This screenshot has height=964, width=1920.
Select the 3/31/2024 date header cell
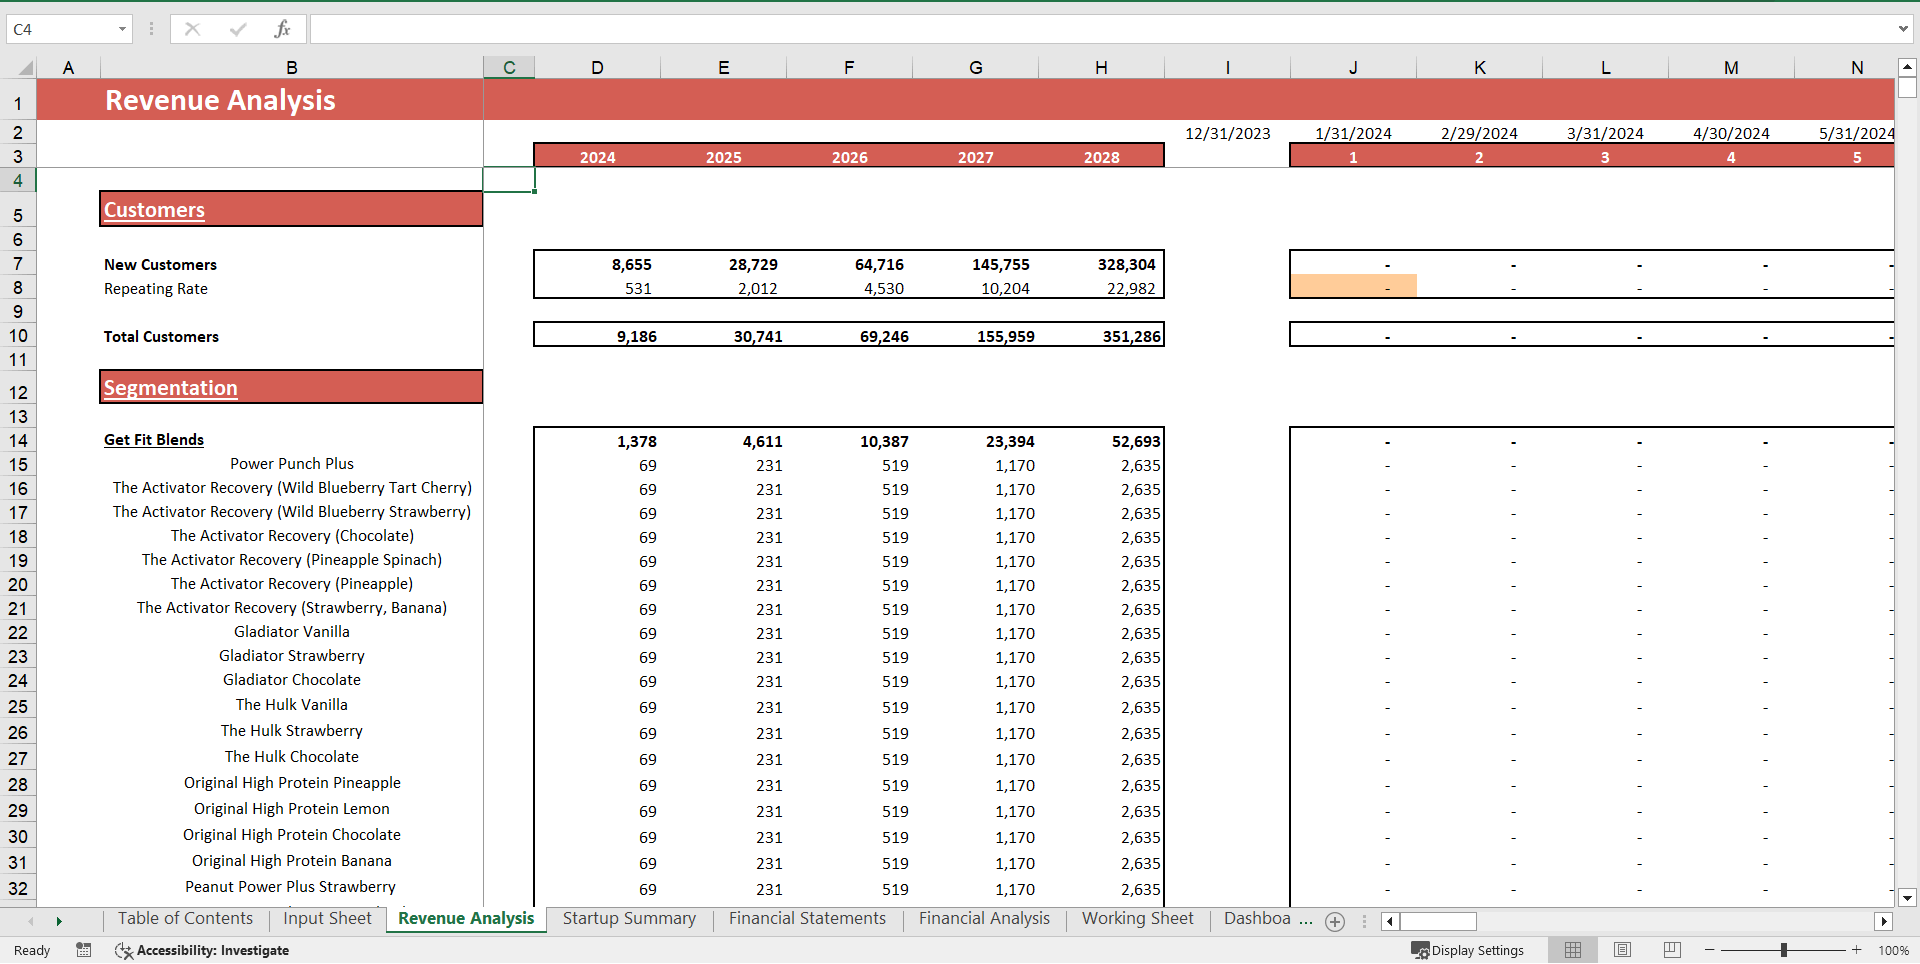point(1605,133)
